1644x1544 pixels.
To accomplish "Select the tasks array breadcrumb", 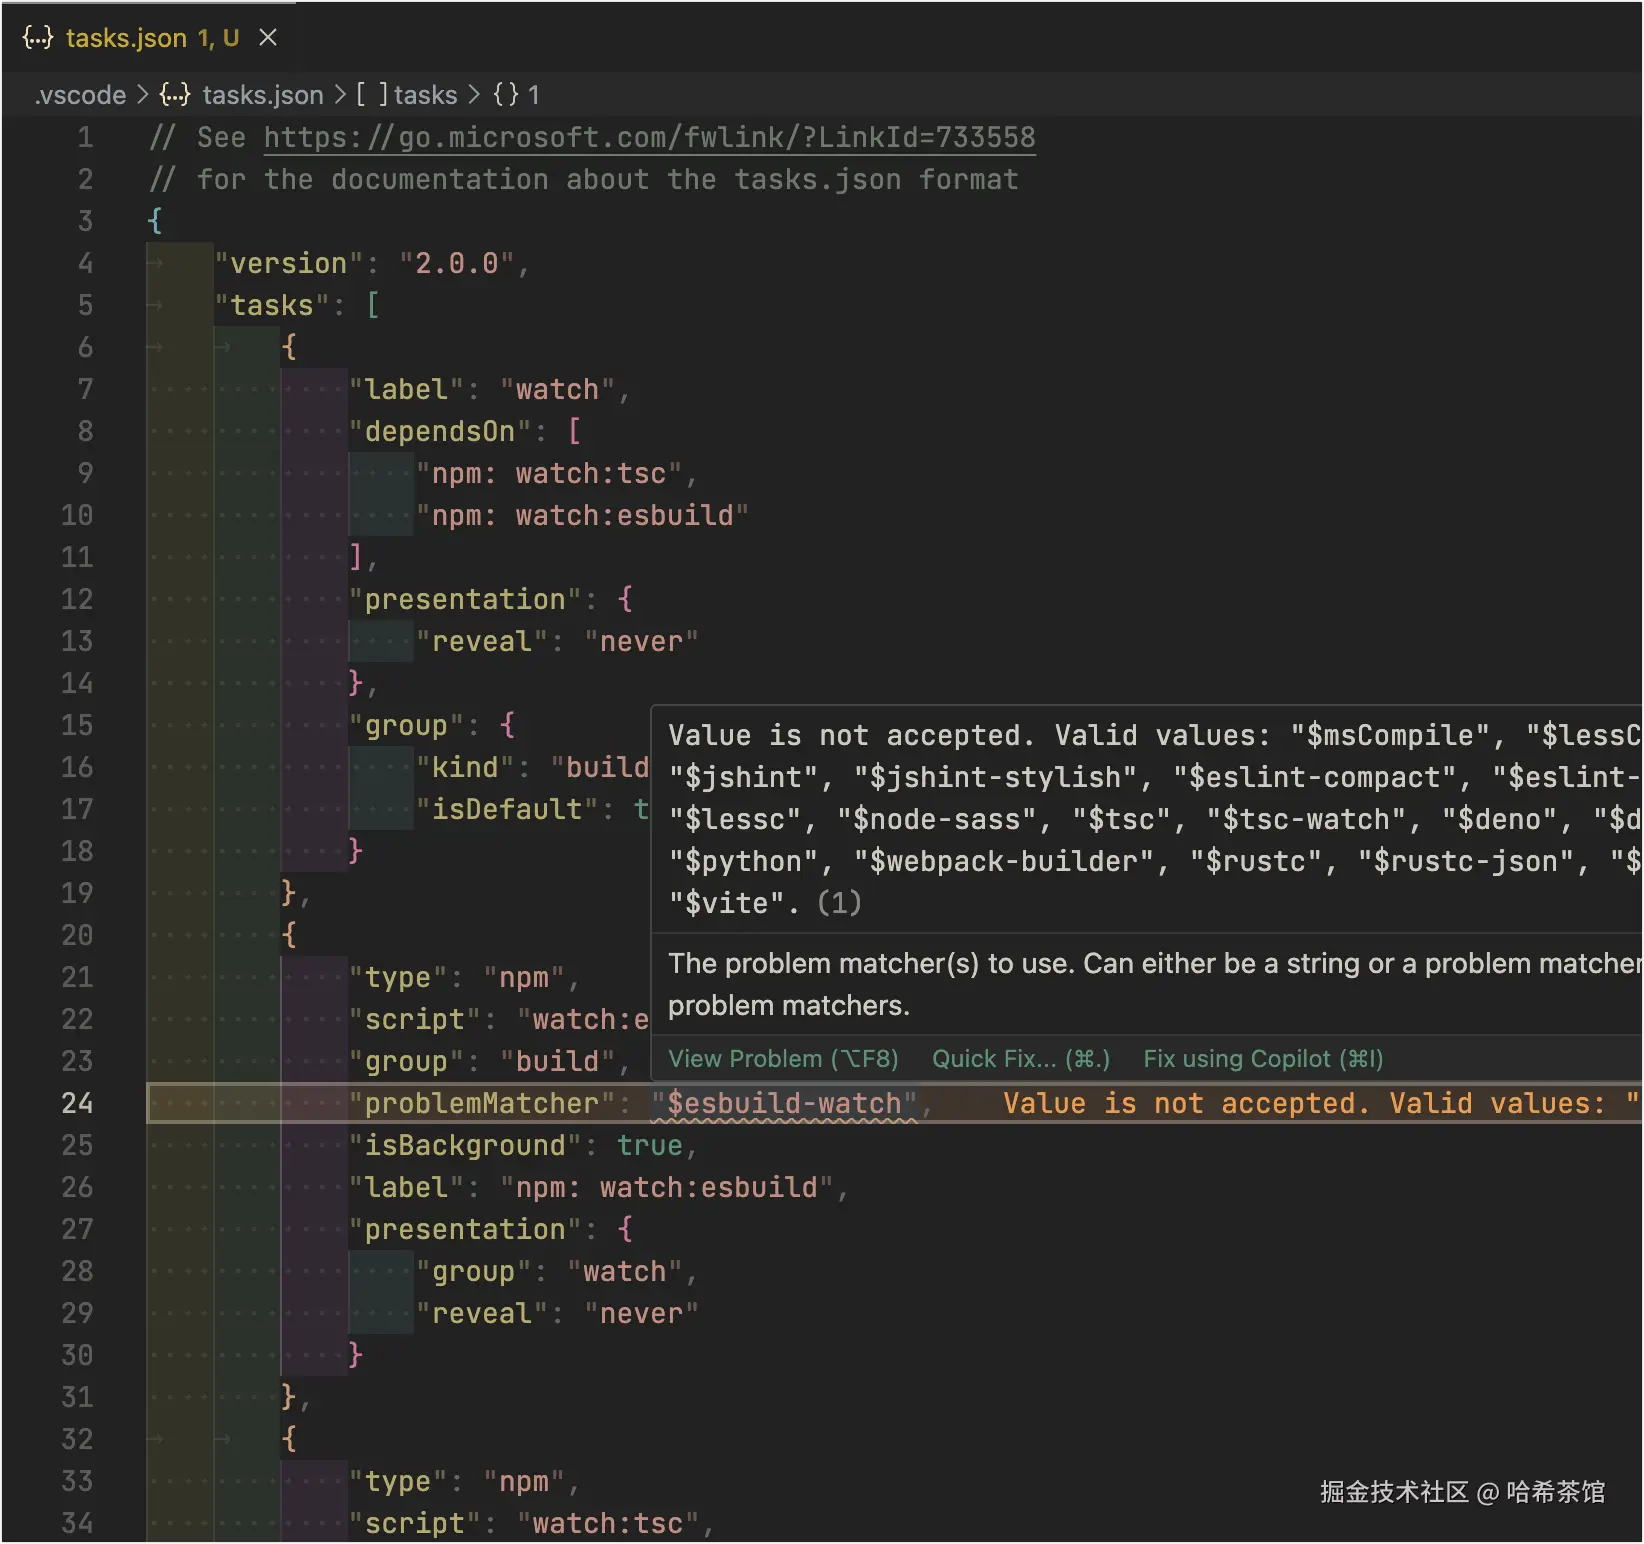I will (x=425, y=95).
